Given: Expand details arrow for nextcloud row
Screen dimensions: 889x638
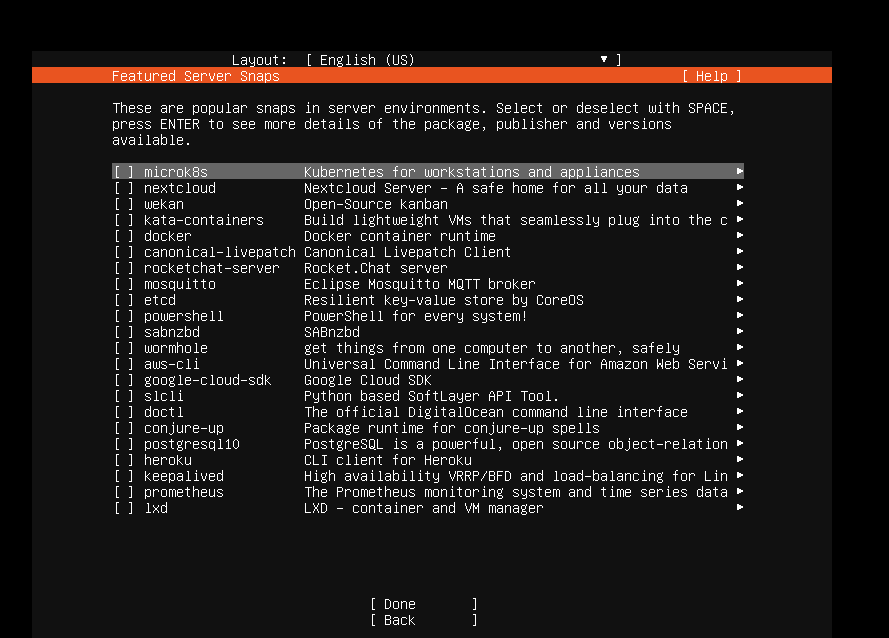Looking at the screenshot, I should pyautogui.click(x=739, y=187).
